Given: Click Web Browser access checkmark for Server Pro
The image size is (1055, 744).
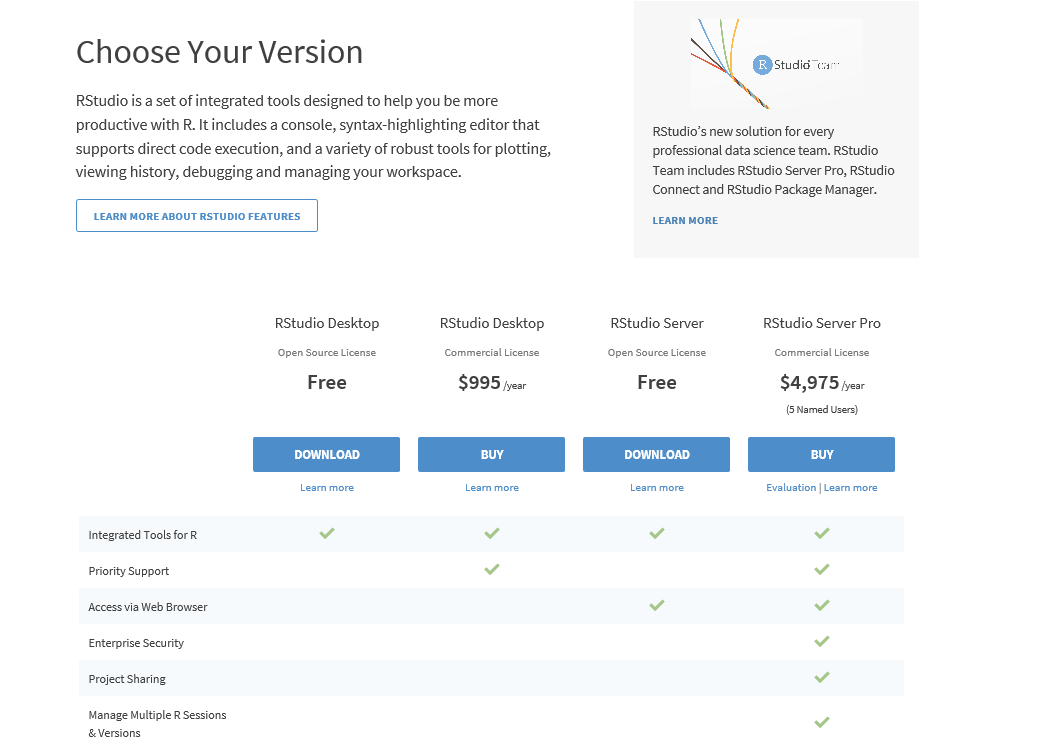Looking at the screenshot, I should [x=821, y=605].
